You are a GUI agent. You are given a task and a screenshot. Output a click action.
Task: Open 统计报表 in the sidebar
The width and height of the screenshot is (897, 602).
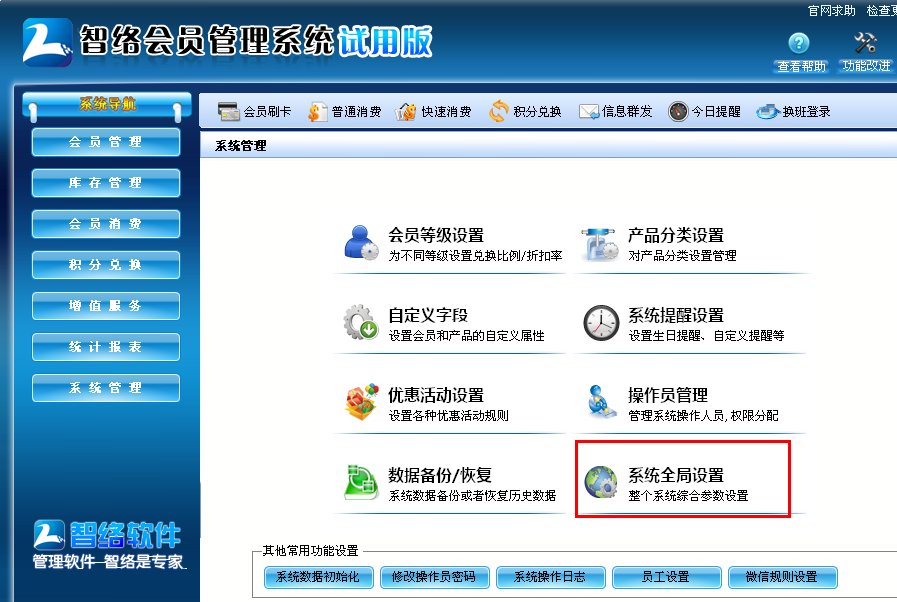(106, 347)
